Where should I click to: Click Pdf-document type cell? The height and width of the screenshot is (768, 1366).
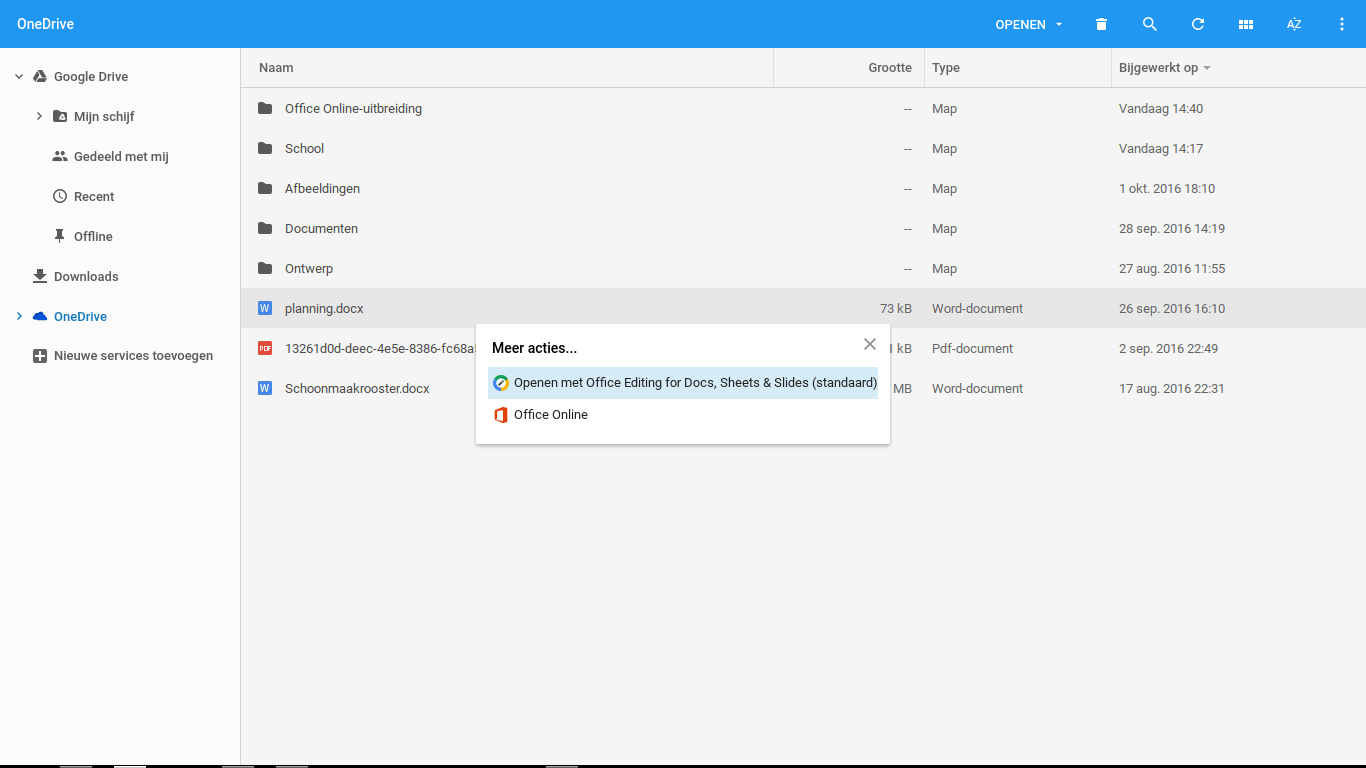click(972, 348)
